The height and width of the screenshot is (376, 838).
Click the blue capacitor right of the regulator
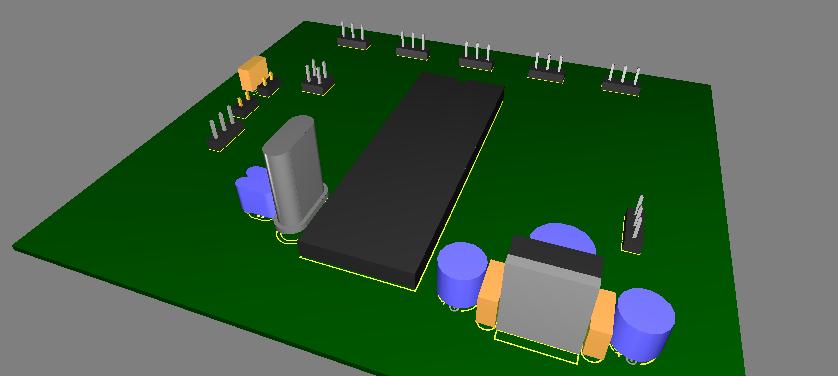tap(643, 324)
